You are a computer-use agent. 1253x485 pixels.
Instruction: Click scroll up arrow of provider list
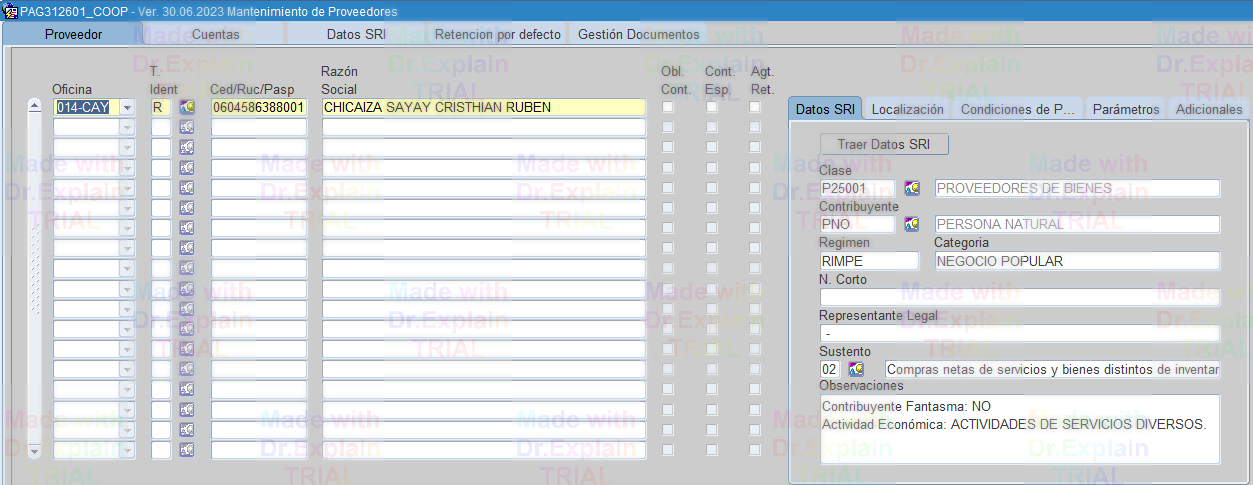click(34, 107)
